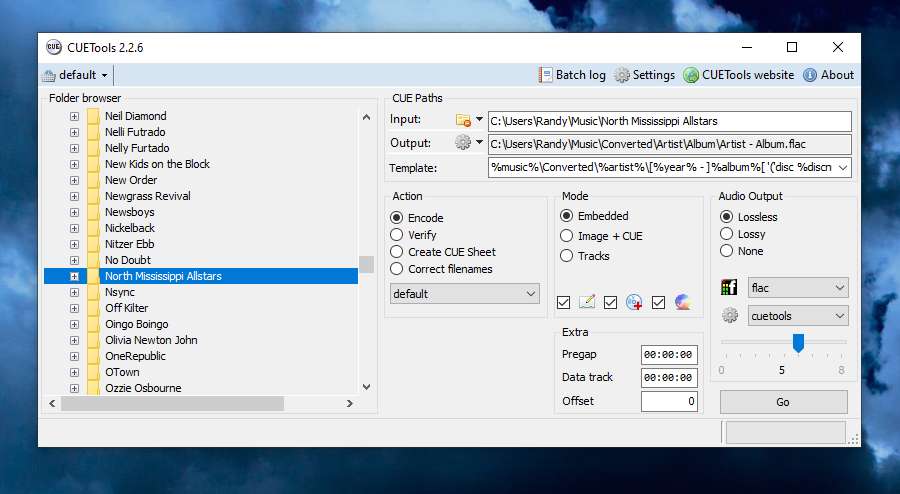Click in the Output path field
900x494 pixels.
(x=669, y=144)
